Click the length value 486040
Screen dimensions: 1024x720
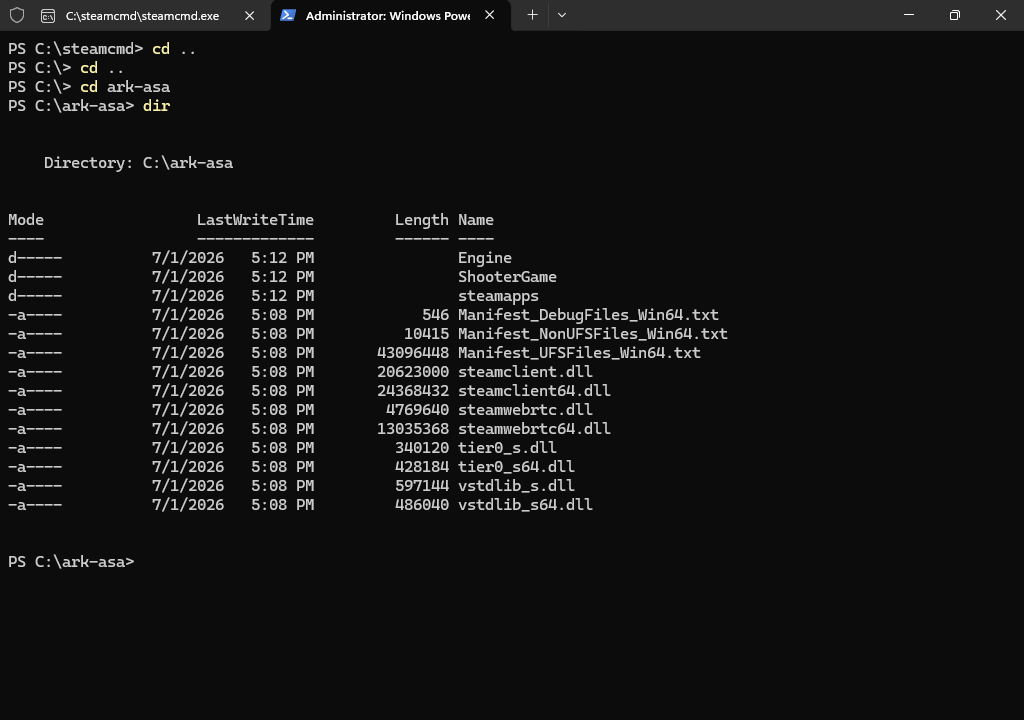coord(422,504)
